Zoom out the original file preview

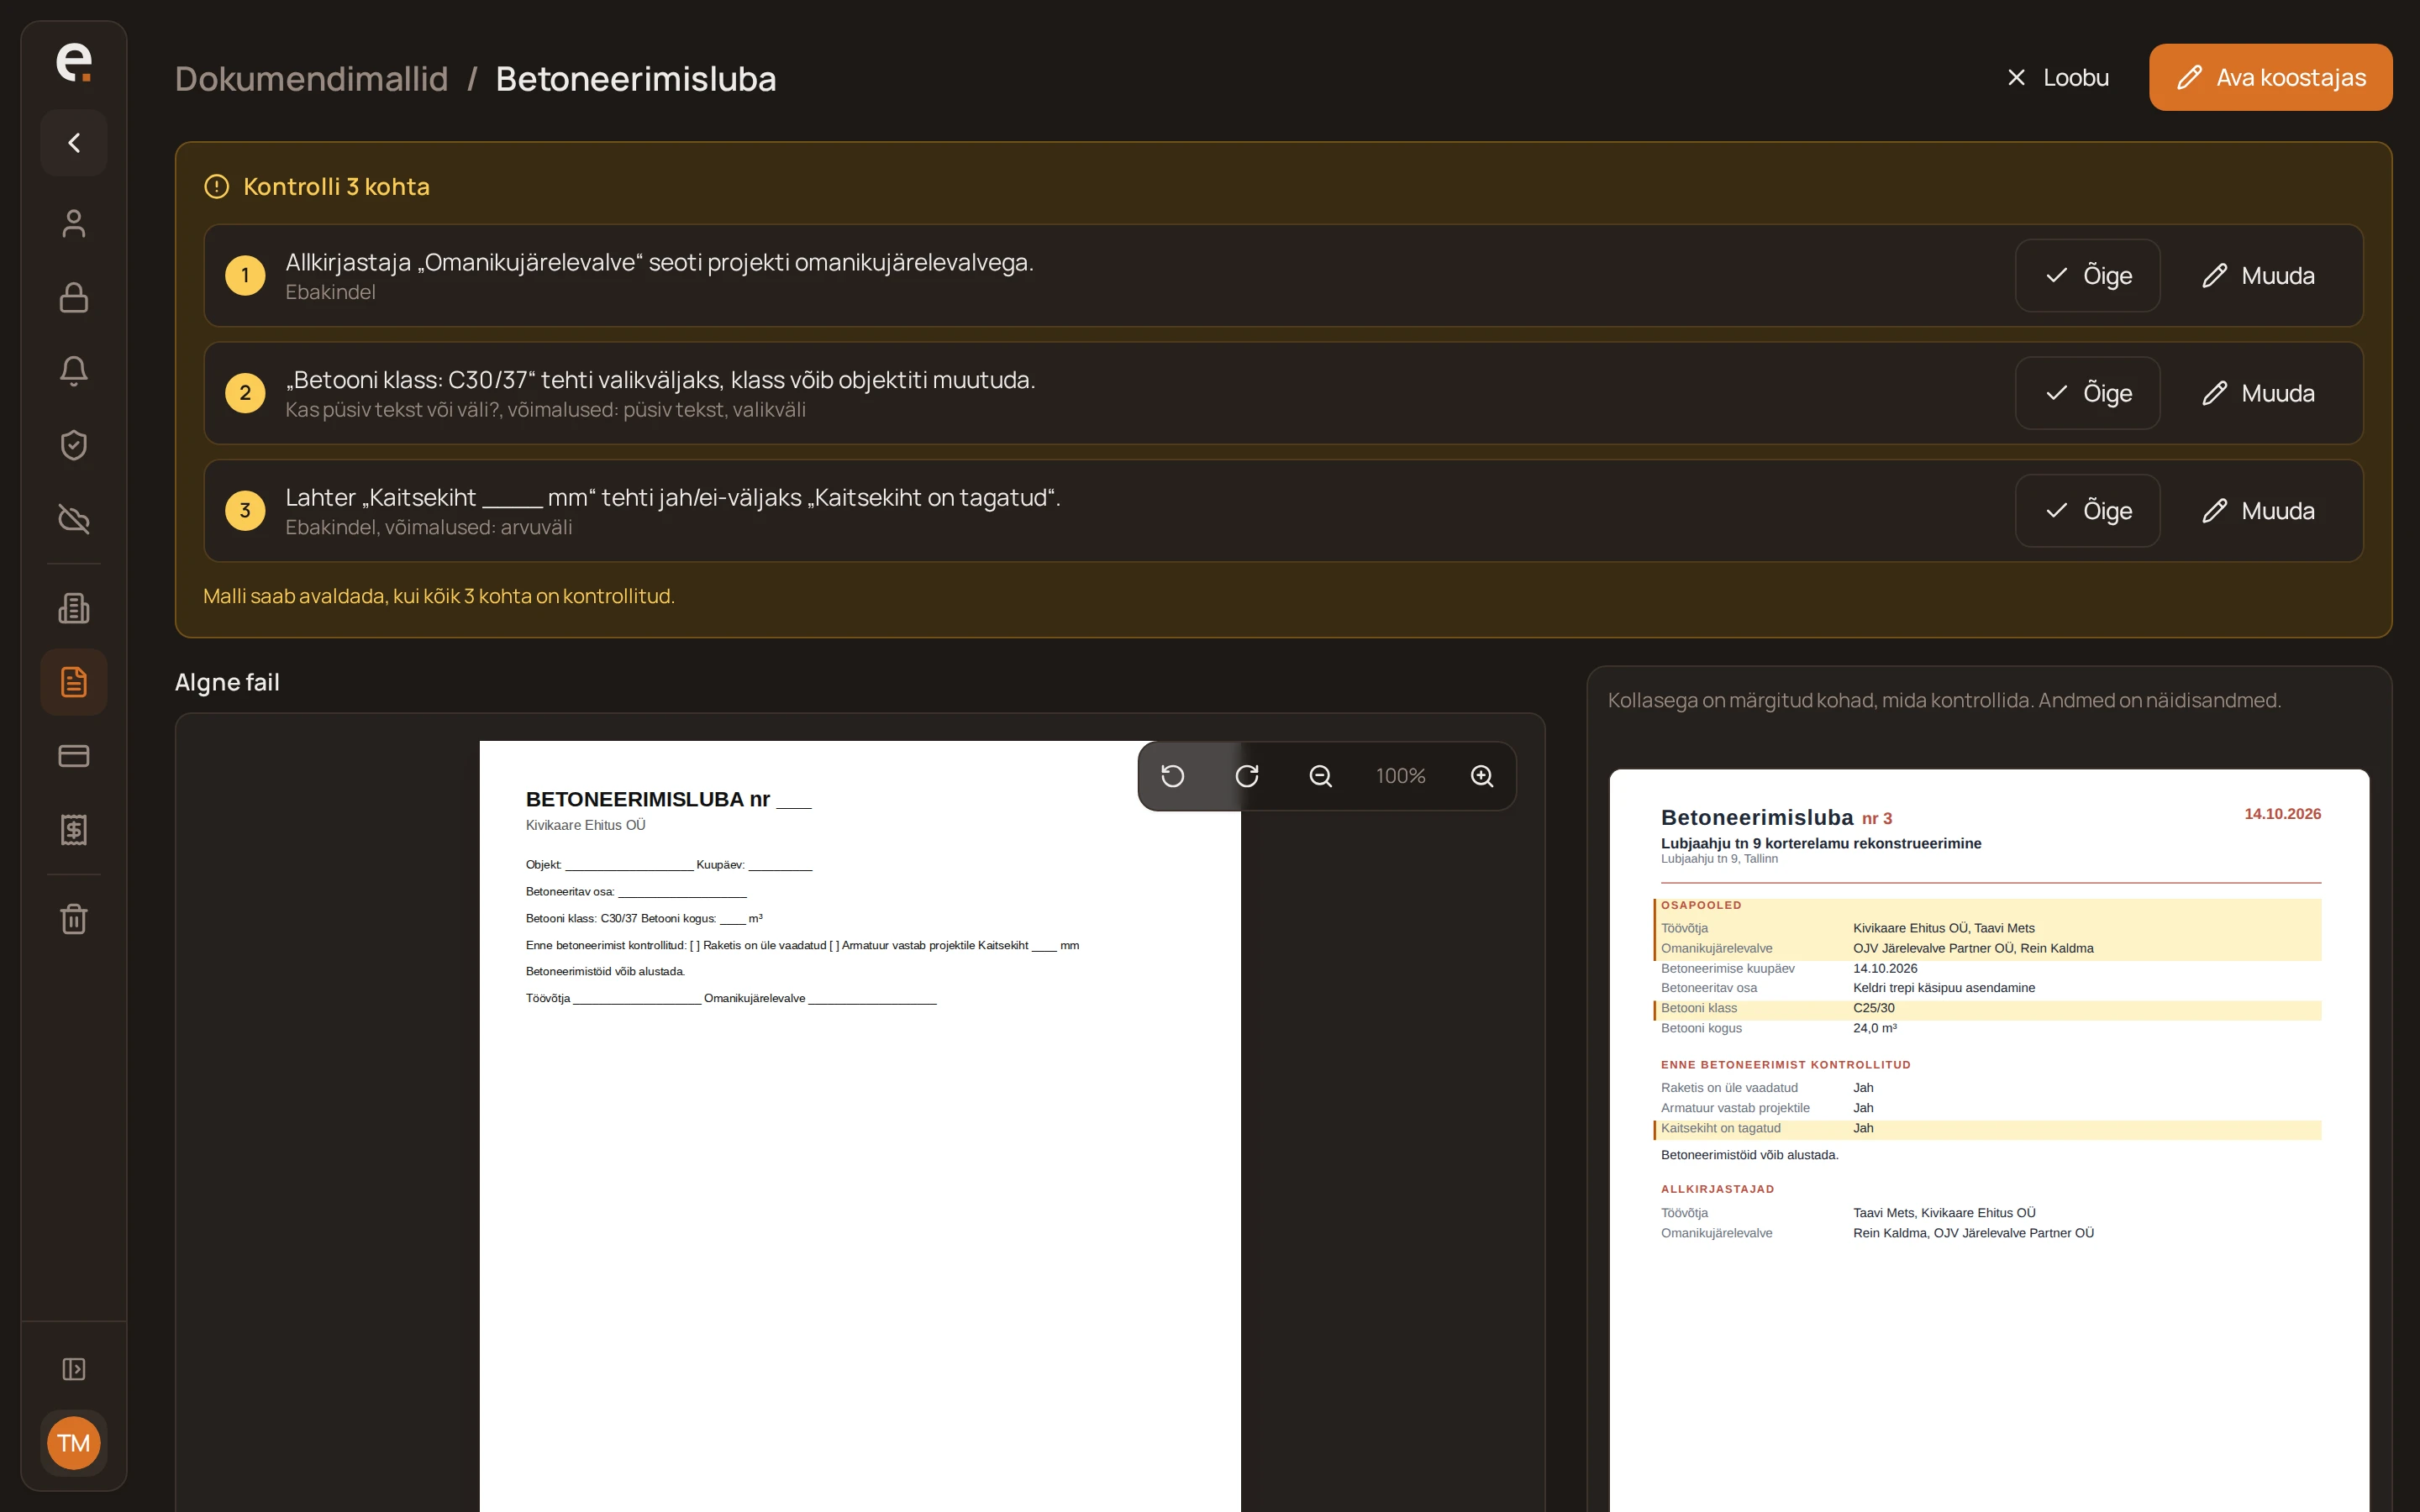point(1321,776)
